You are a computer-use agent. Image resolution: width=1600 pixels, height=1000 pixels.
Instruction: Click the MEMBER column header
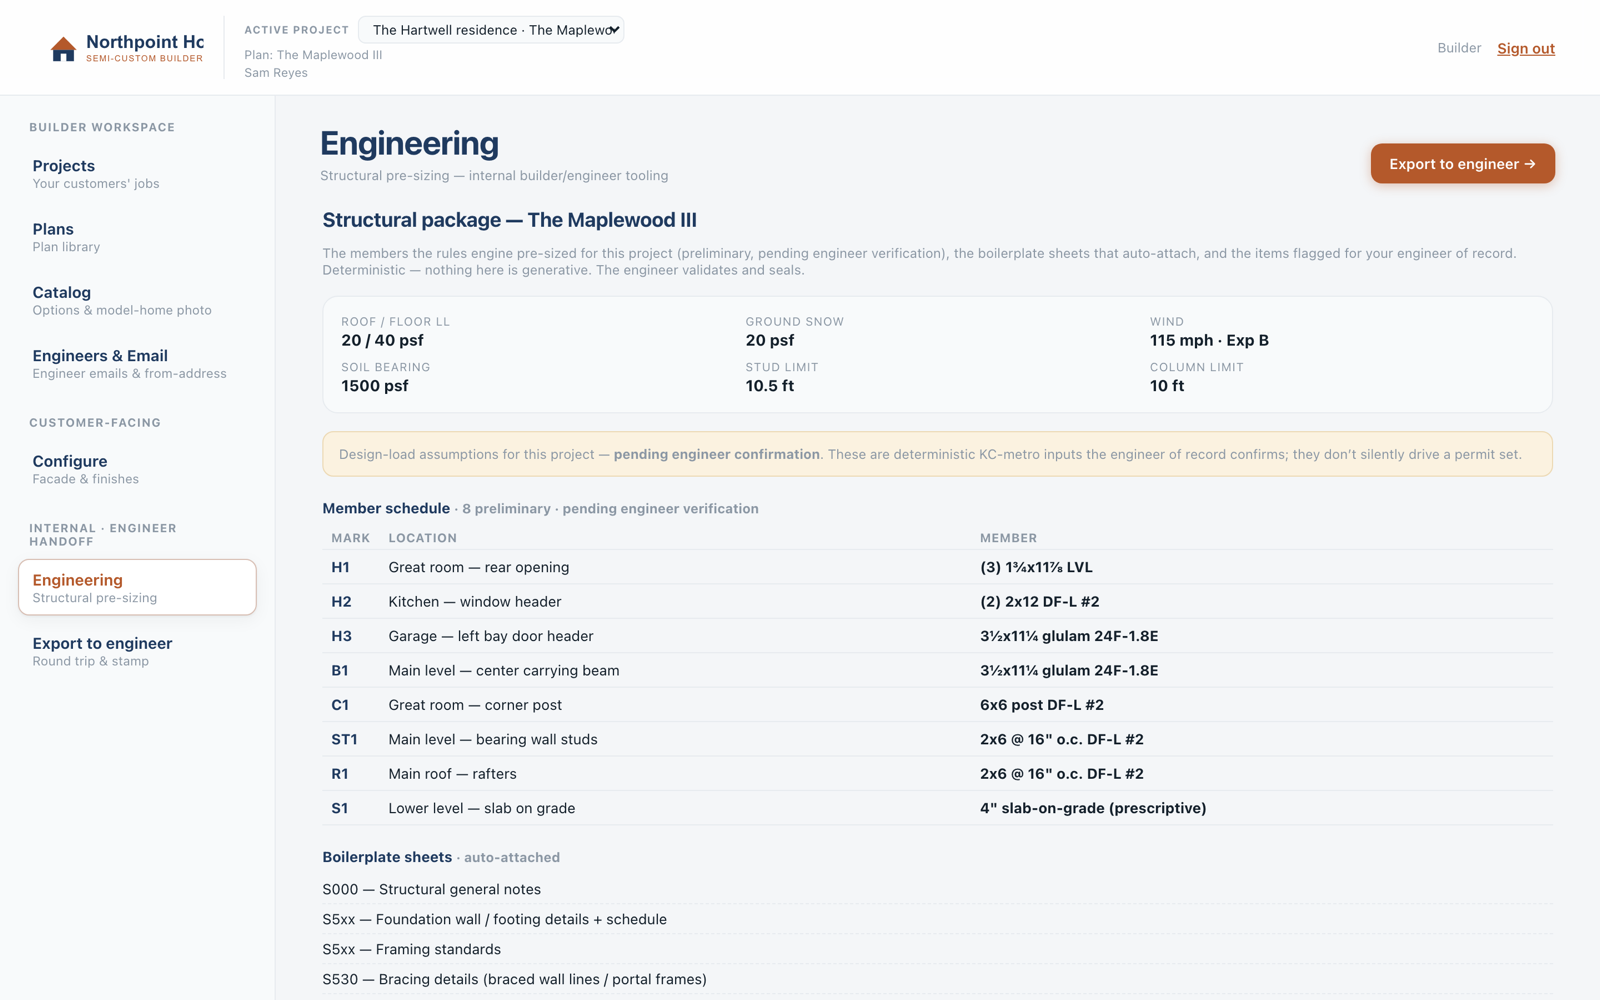coord(1008,538)
